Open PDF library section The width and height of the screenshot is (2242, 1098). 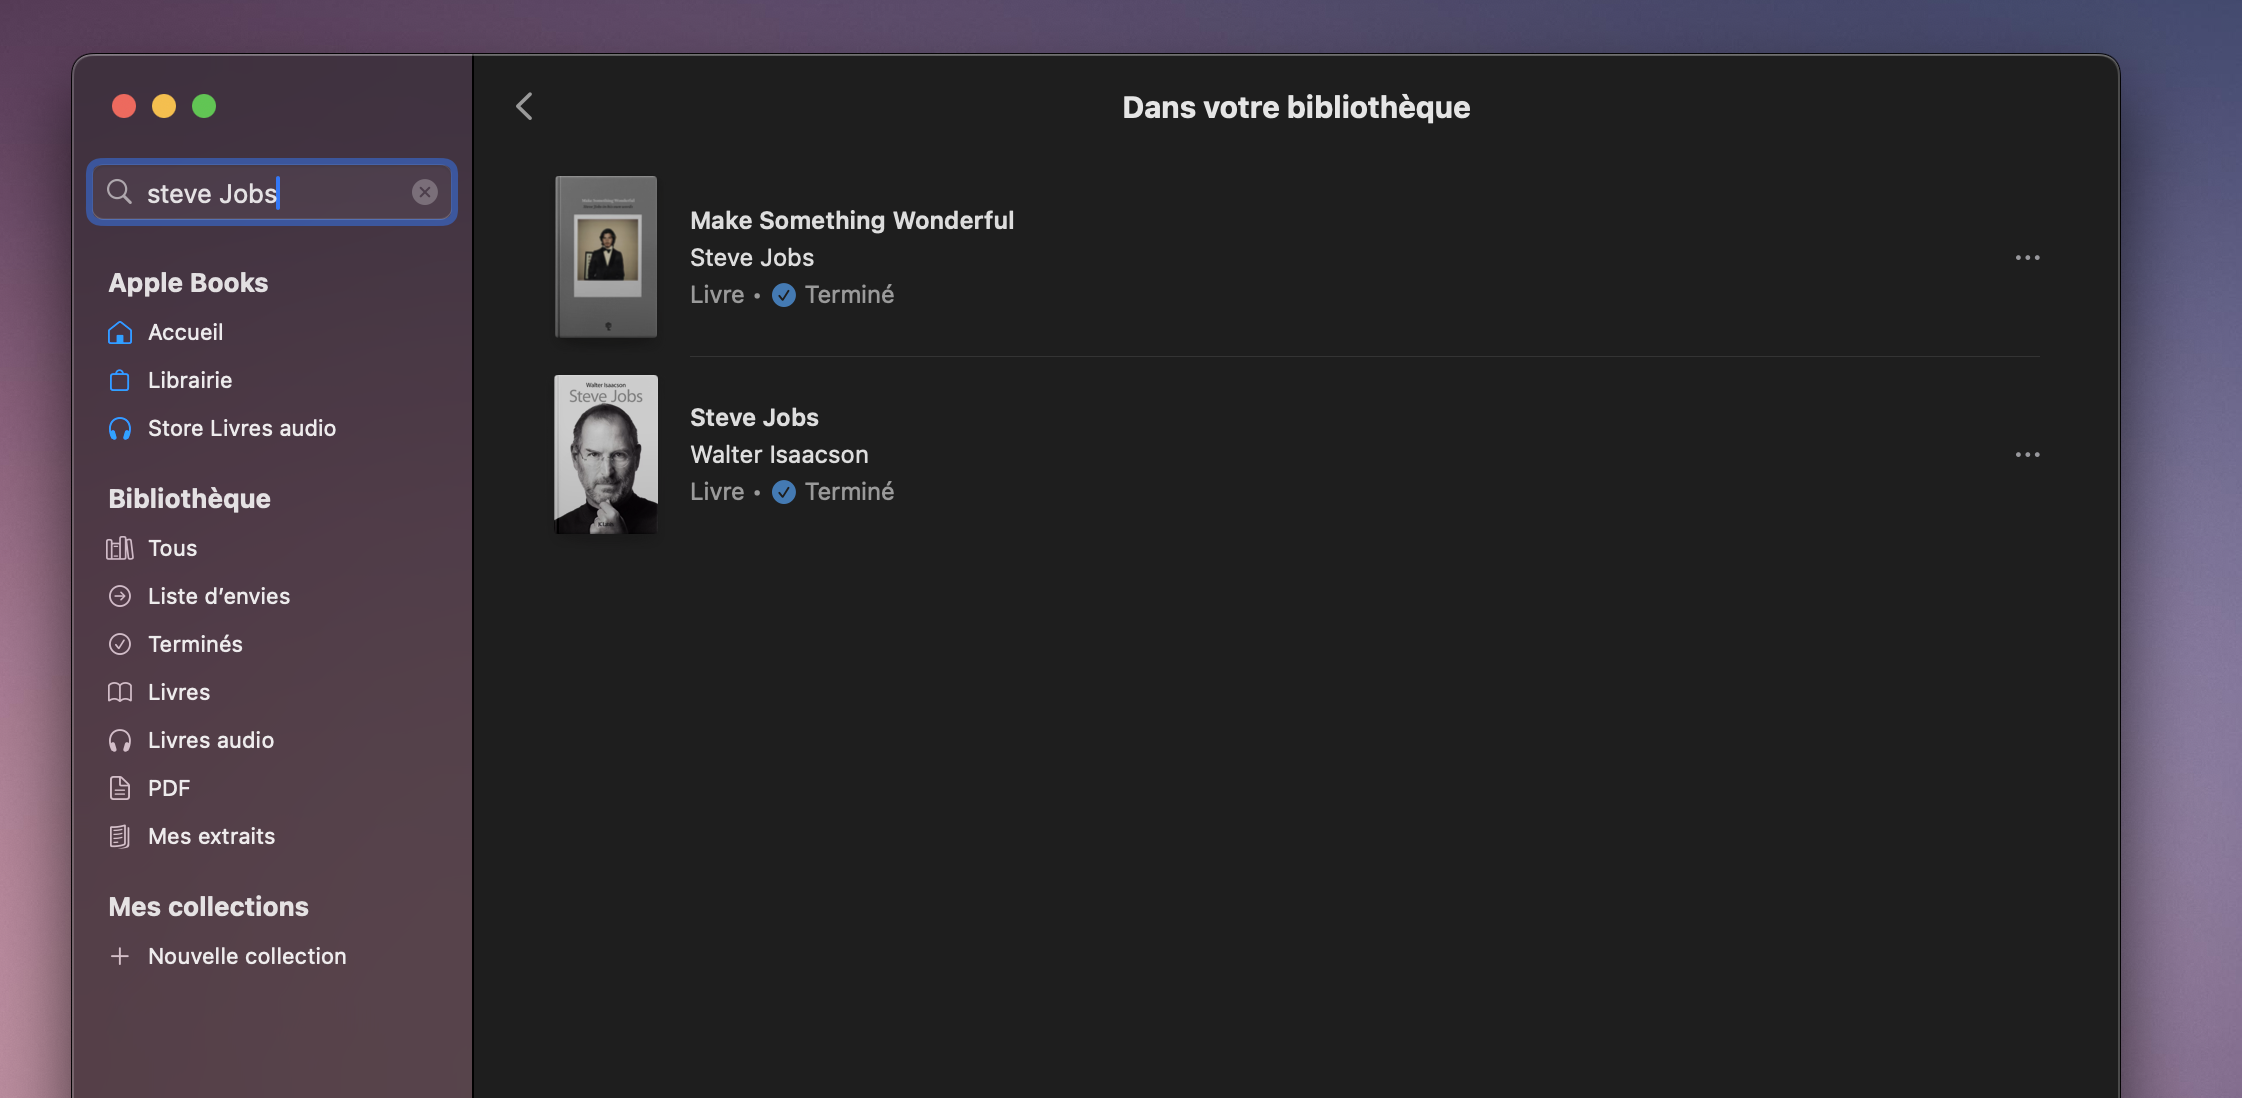(168, 788)
